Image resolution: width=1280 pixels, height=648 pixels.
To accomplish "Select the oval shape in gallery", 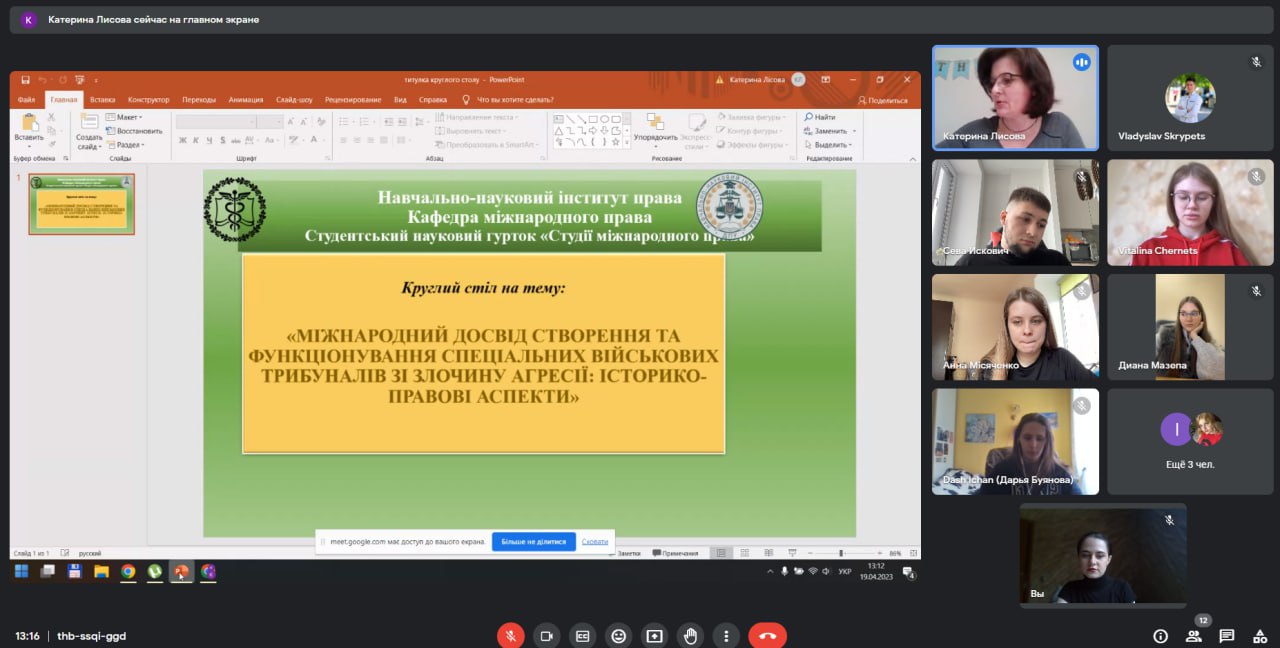I will tap(604, 119).
